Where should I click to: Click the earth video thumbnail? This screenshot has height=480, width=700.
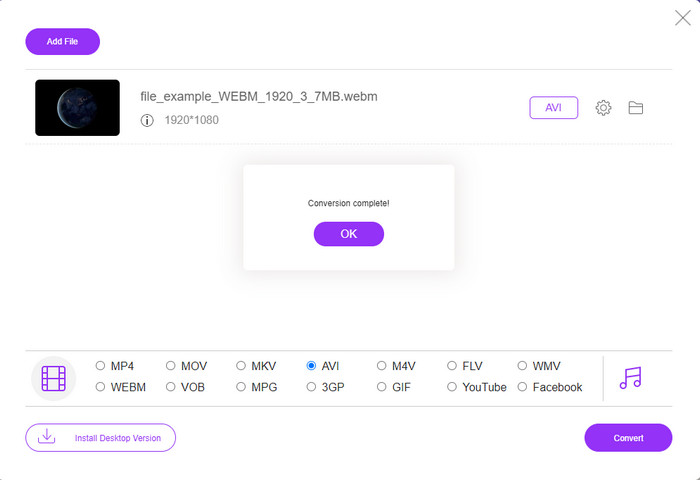(77, 108)
